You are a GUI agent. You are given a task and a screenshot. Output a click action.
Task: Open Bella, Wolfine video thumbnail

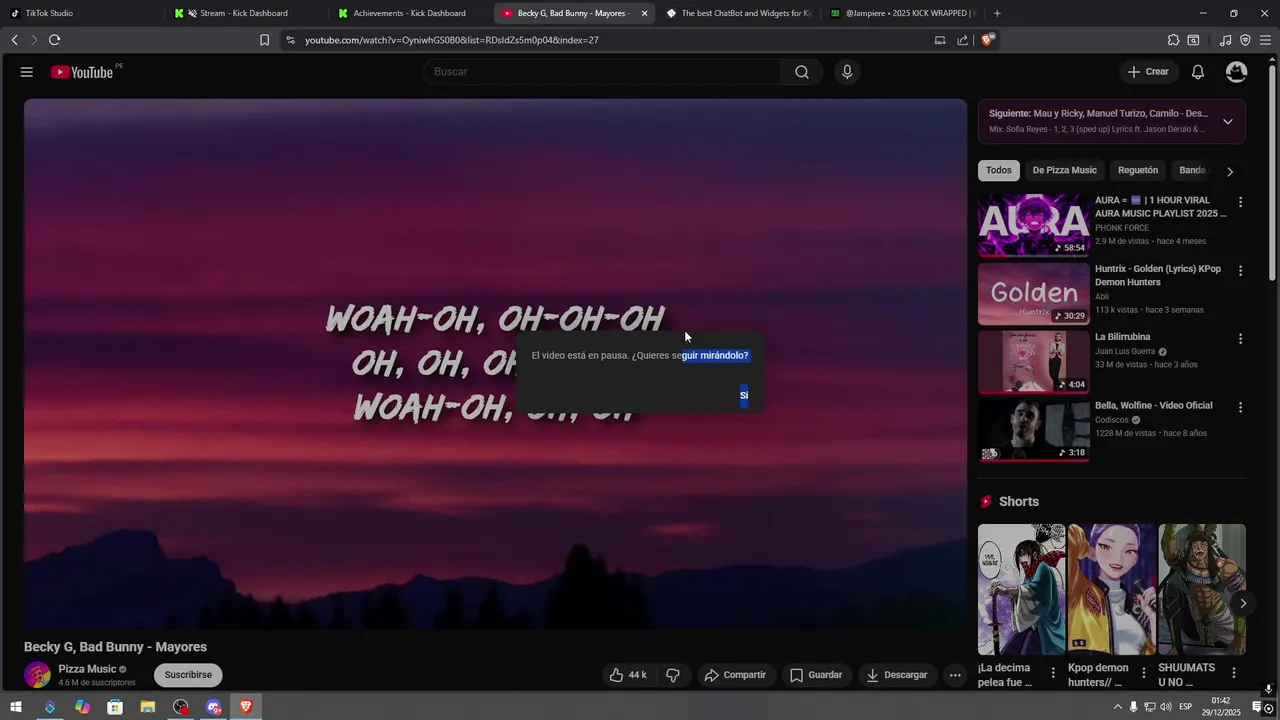click(x=1034, y=431)
